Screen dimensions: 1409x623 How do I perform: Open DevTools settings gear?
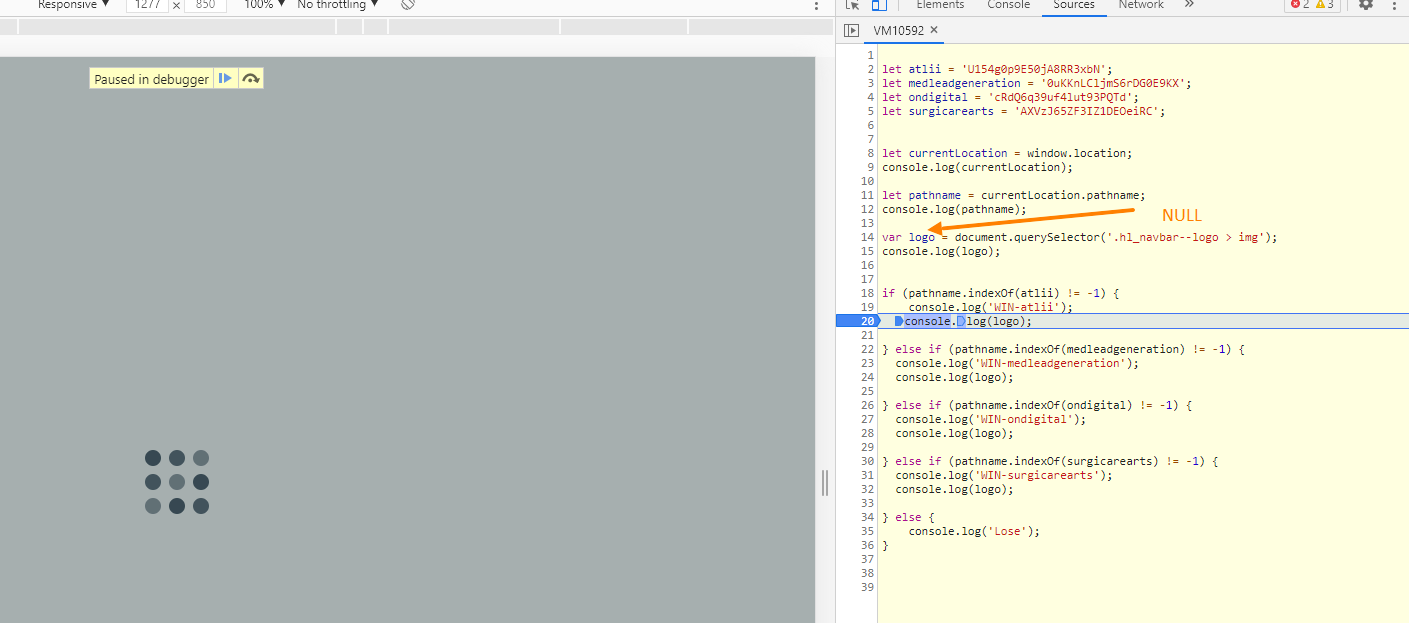coord(1366,5)
